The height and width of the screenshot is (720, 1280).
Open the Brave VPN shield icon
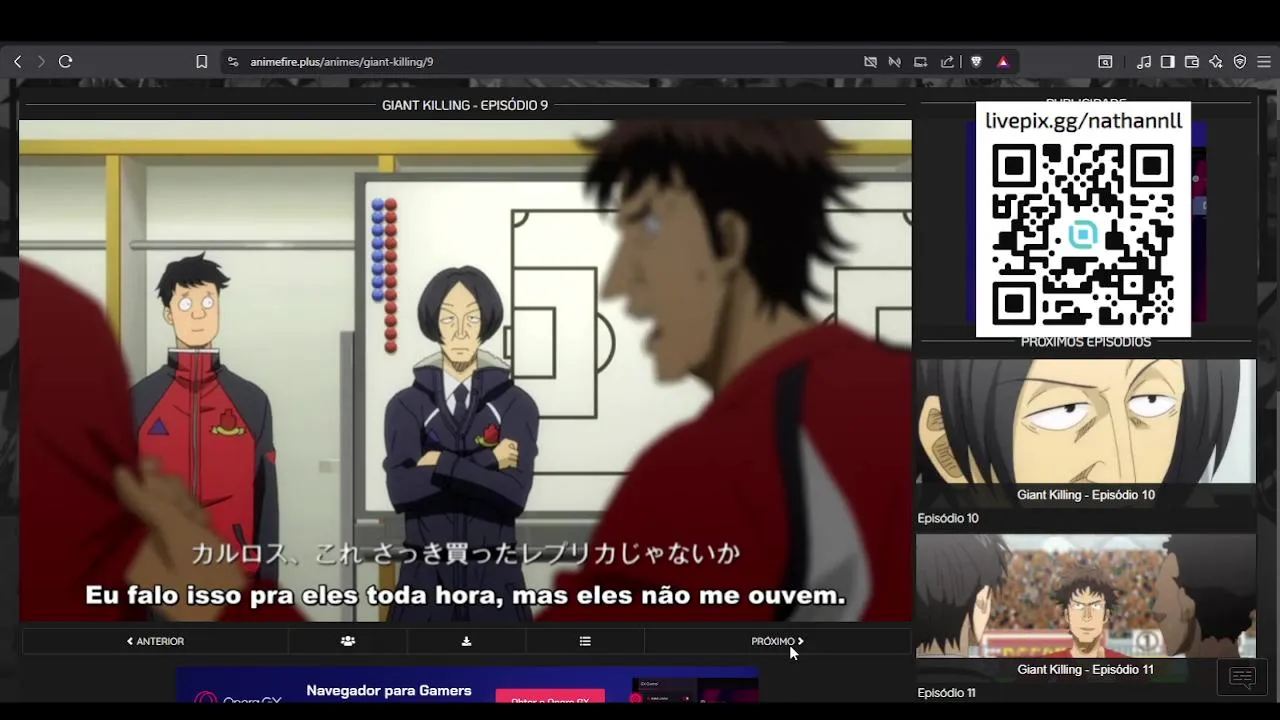1240,62
